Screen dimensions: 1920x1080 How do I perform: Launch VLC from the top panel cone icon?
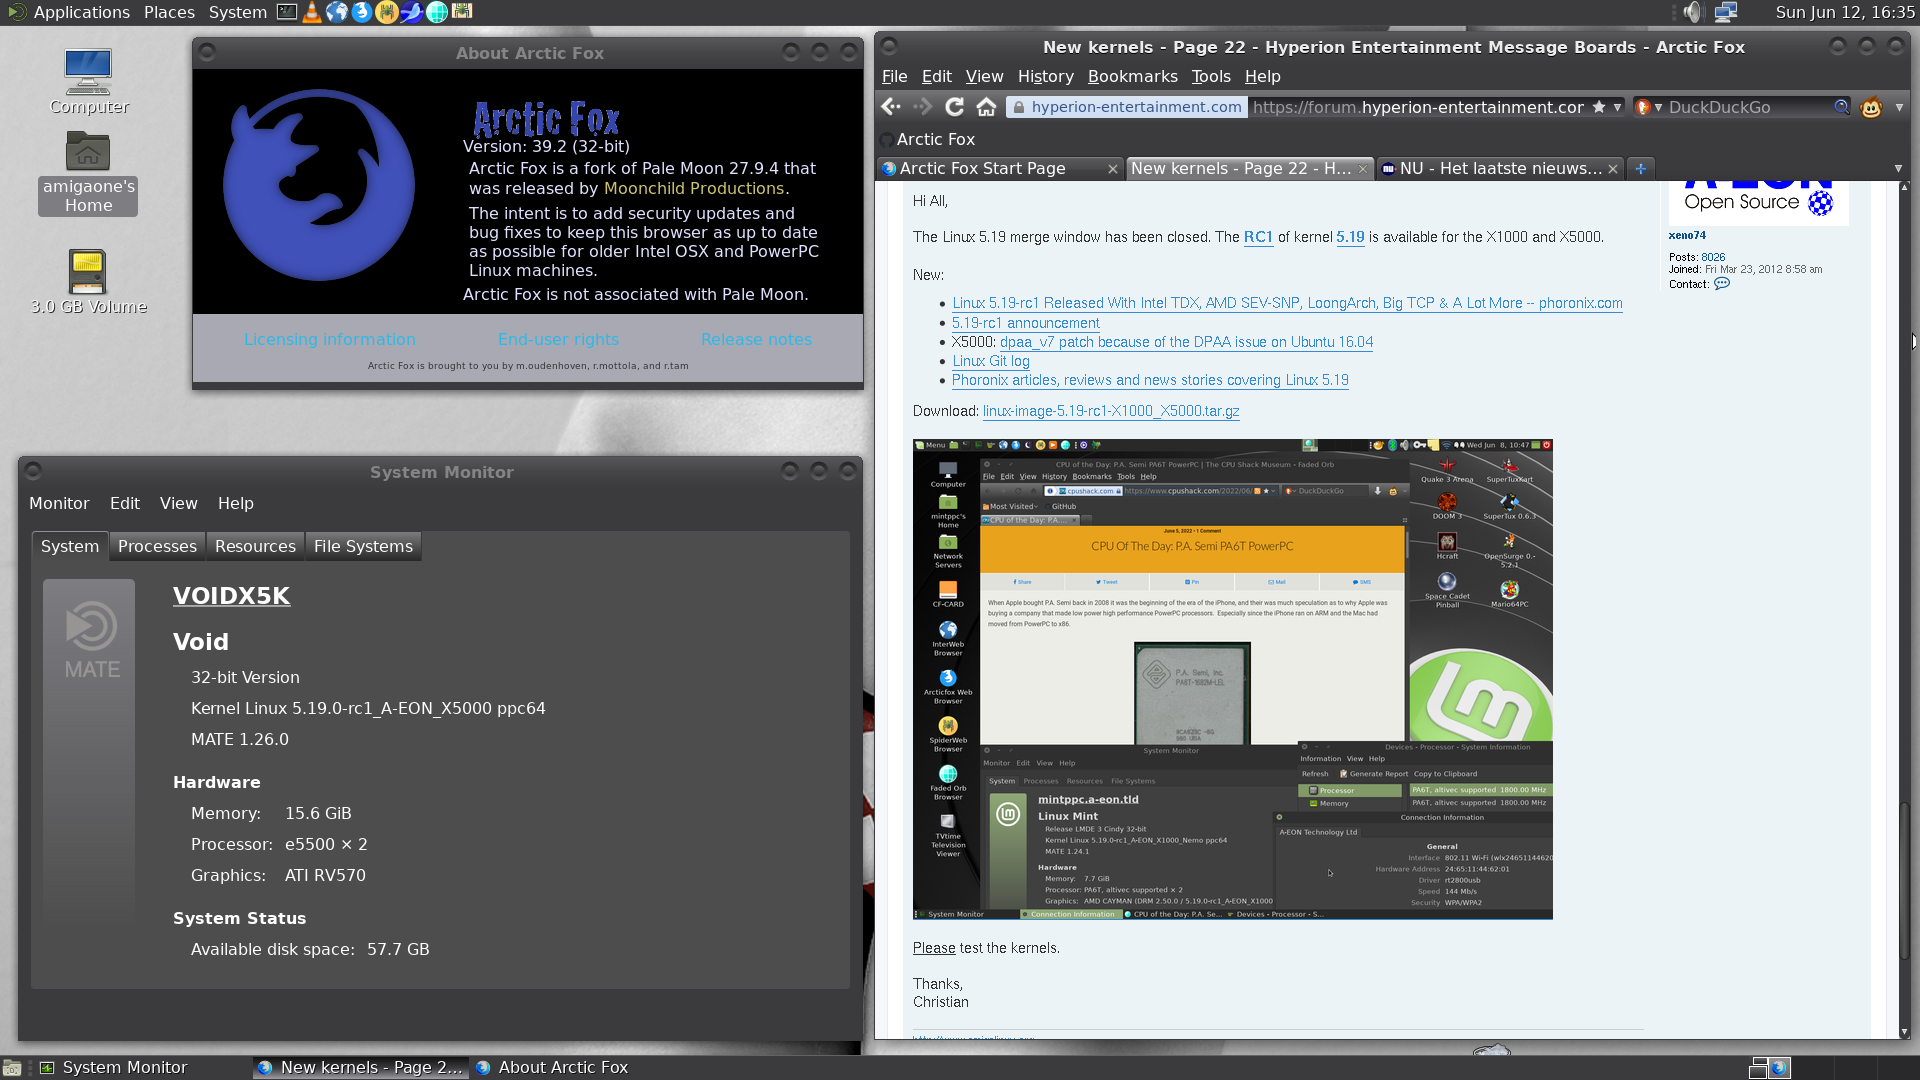click(312, 12)
